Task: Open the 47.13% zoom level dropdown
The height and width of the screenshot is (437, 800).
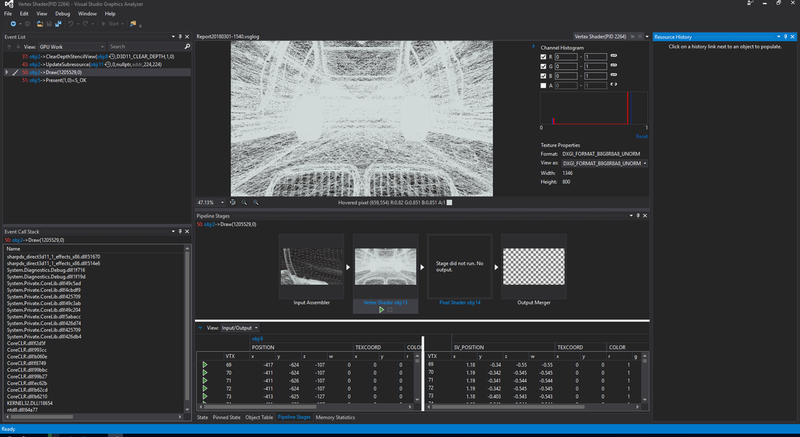Action: 211,202
